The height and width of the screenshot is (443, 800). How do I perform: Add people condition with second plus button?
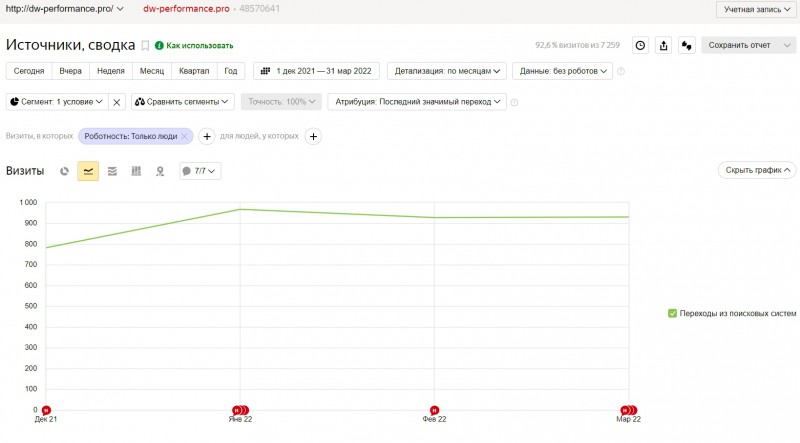click(x=313, y=136)
